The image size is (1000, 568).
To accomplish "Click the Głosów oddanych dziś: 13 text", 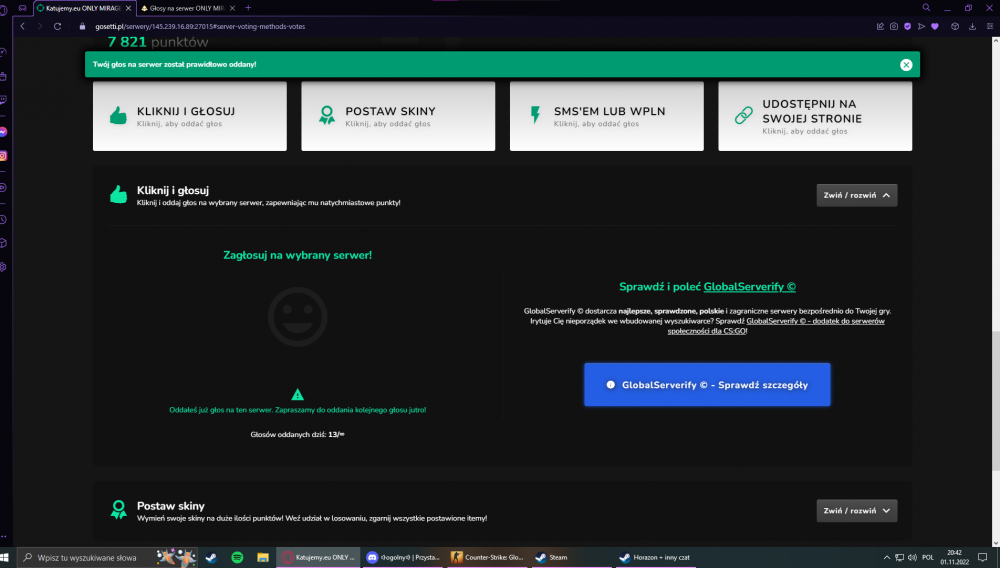I will 297,434.
